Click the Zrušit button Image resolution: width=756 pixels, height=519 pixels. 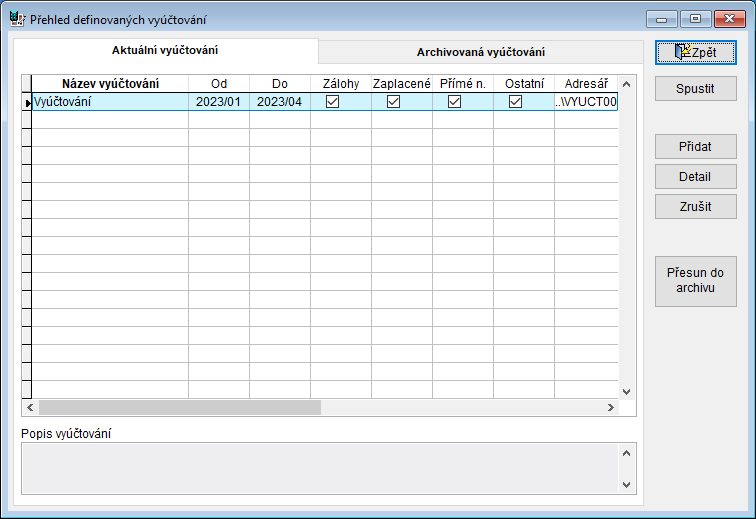[x=695, y=206]
